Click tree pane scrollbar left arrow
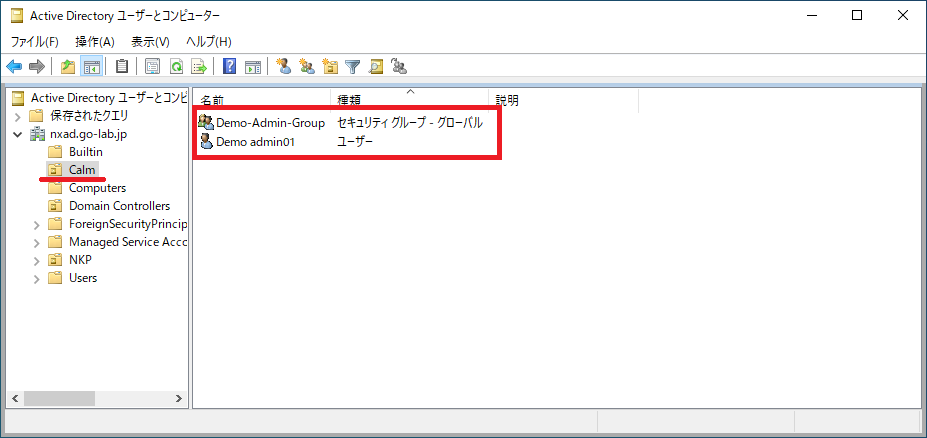 coord(15,398)
